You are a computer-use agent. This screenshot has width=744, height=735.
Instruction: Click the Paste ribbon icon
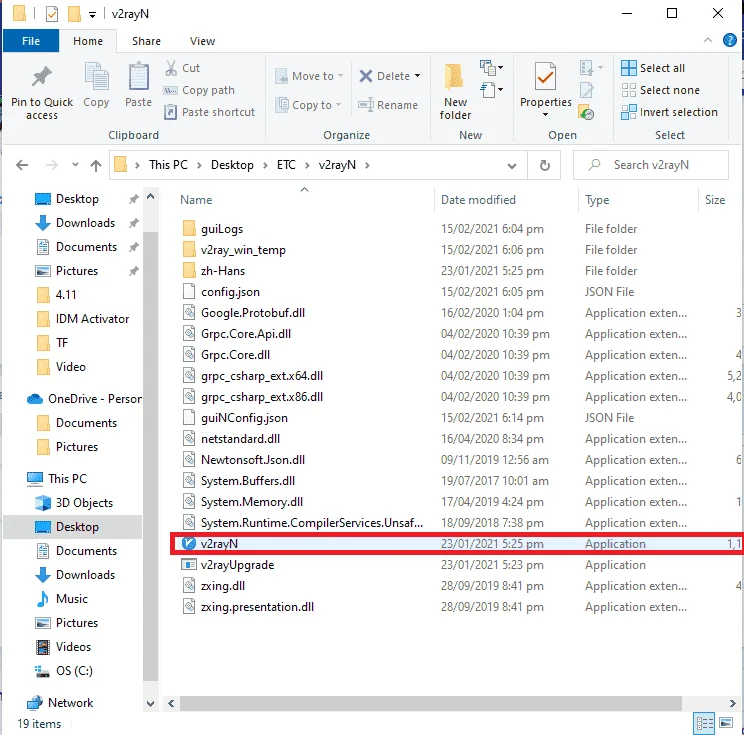pos(139,77)
